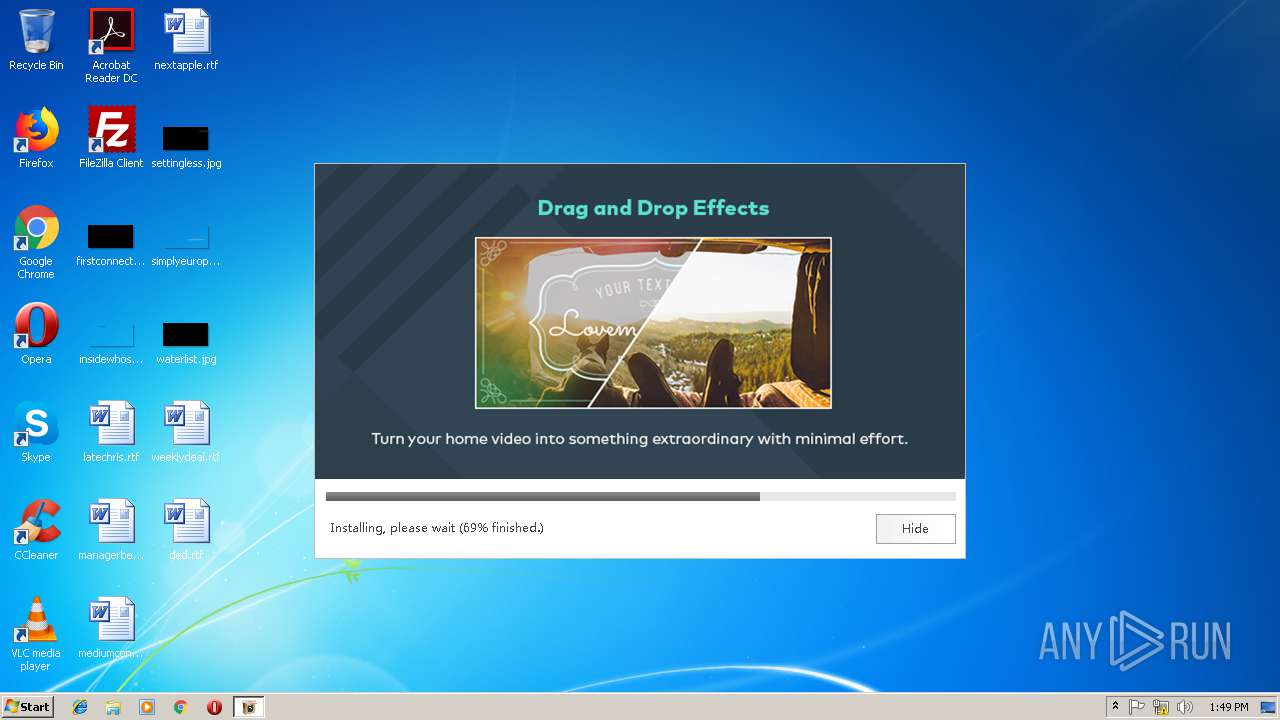Image resolution: width=1280 pixels, height=720 pixels.
Task: Open the Action Center flag icon
Action: click(x=1137, y=707)
